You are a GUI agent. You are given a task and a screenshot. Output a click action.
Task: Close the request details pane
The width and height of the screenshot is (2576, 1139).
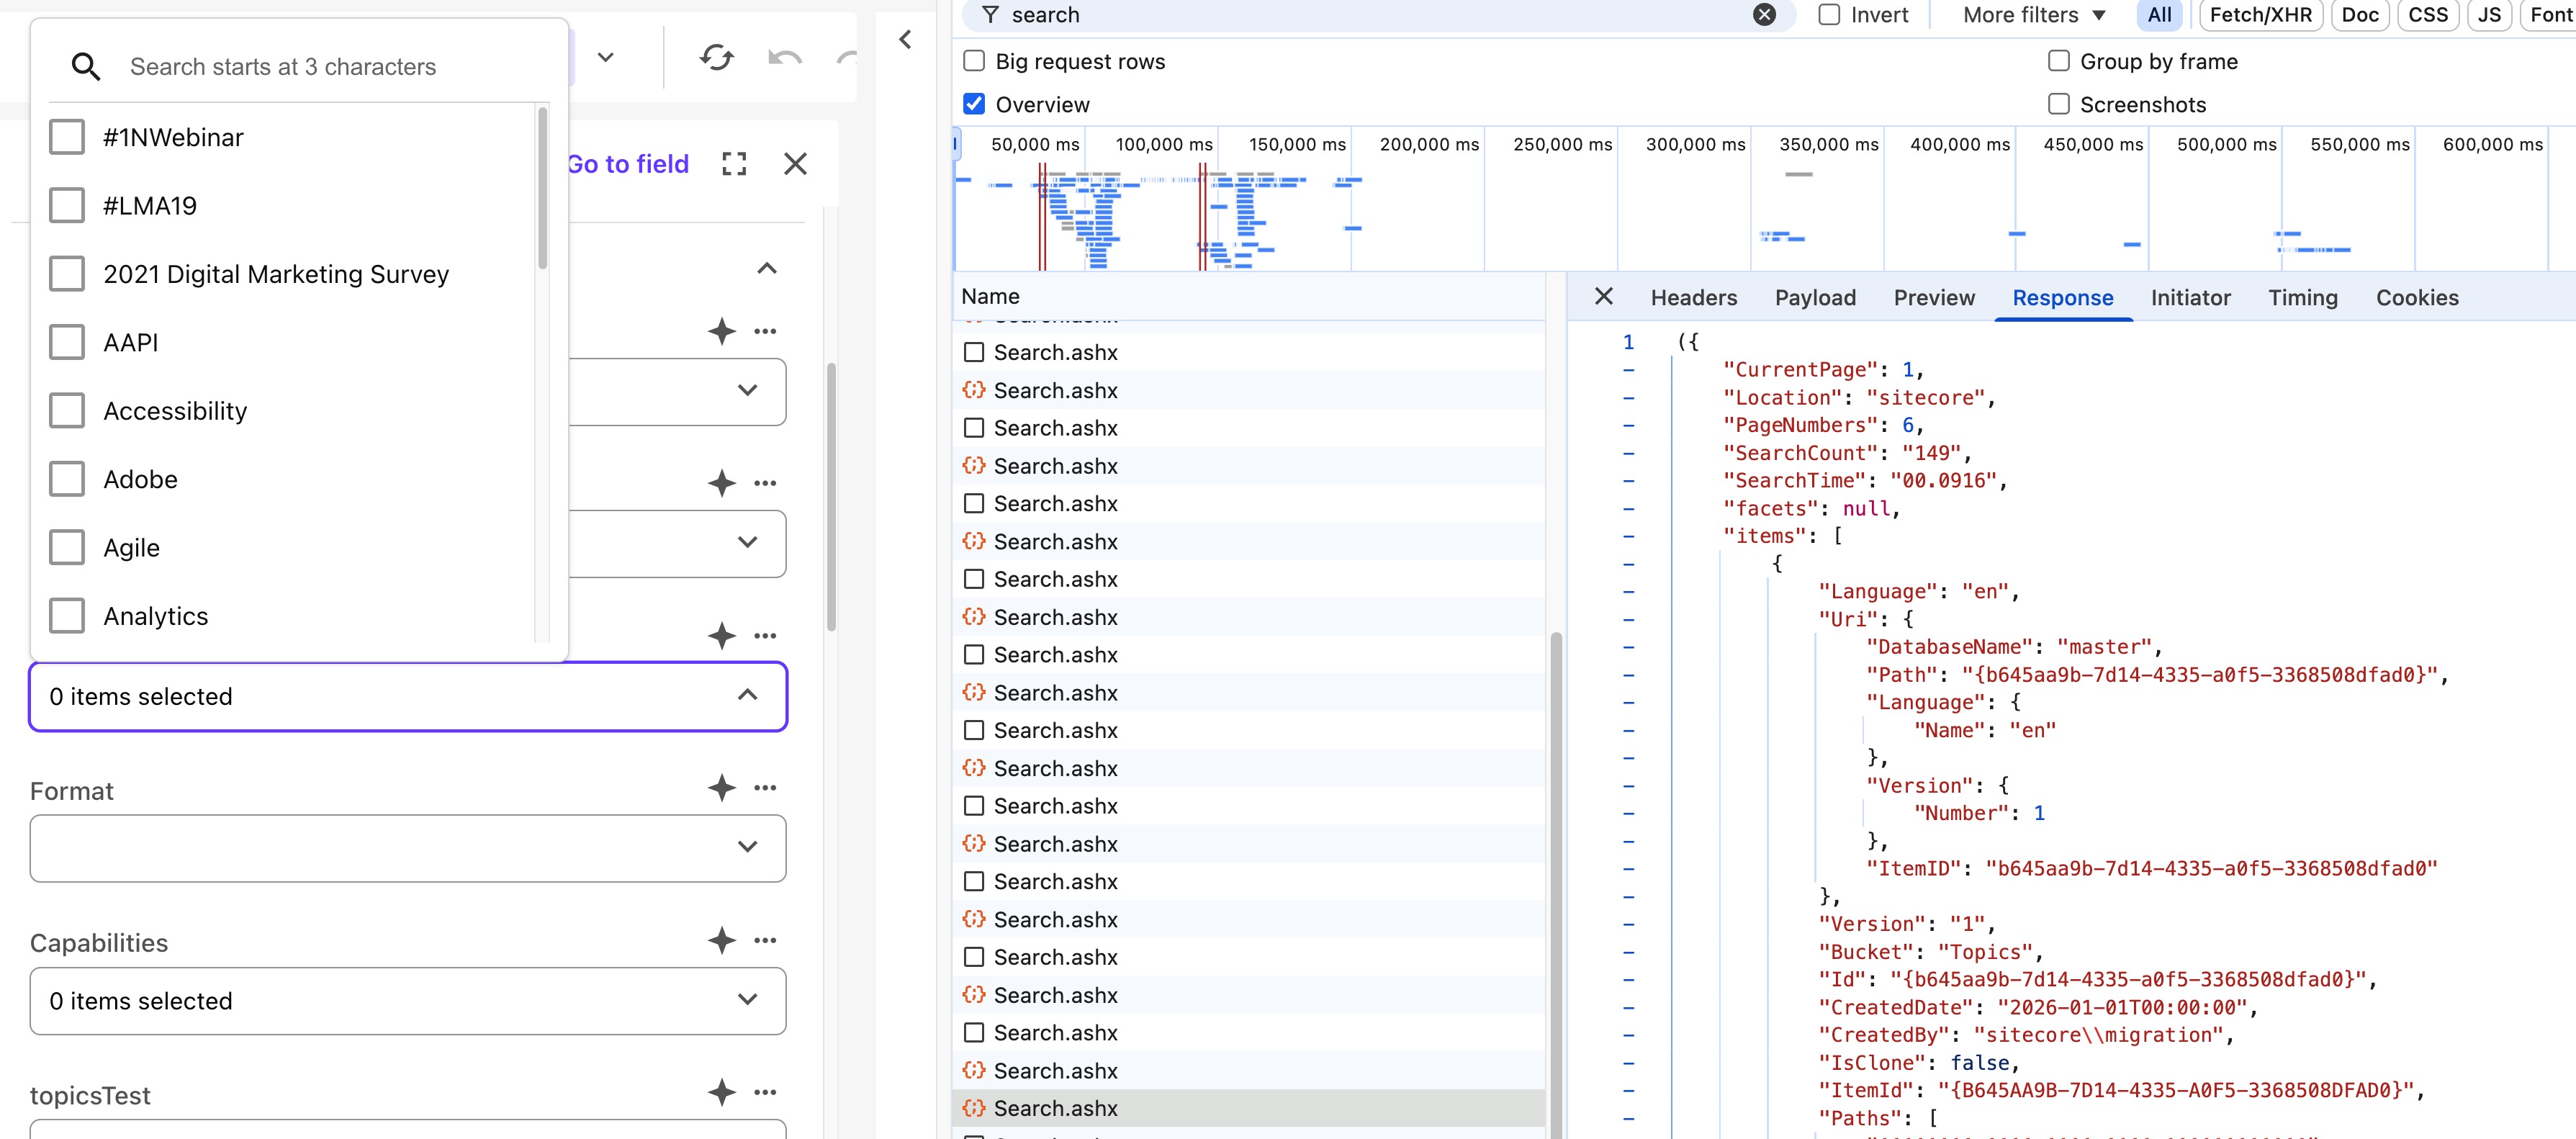click(1604, 296)
